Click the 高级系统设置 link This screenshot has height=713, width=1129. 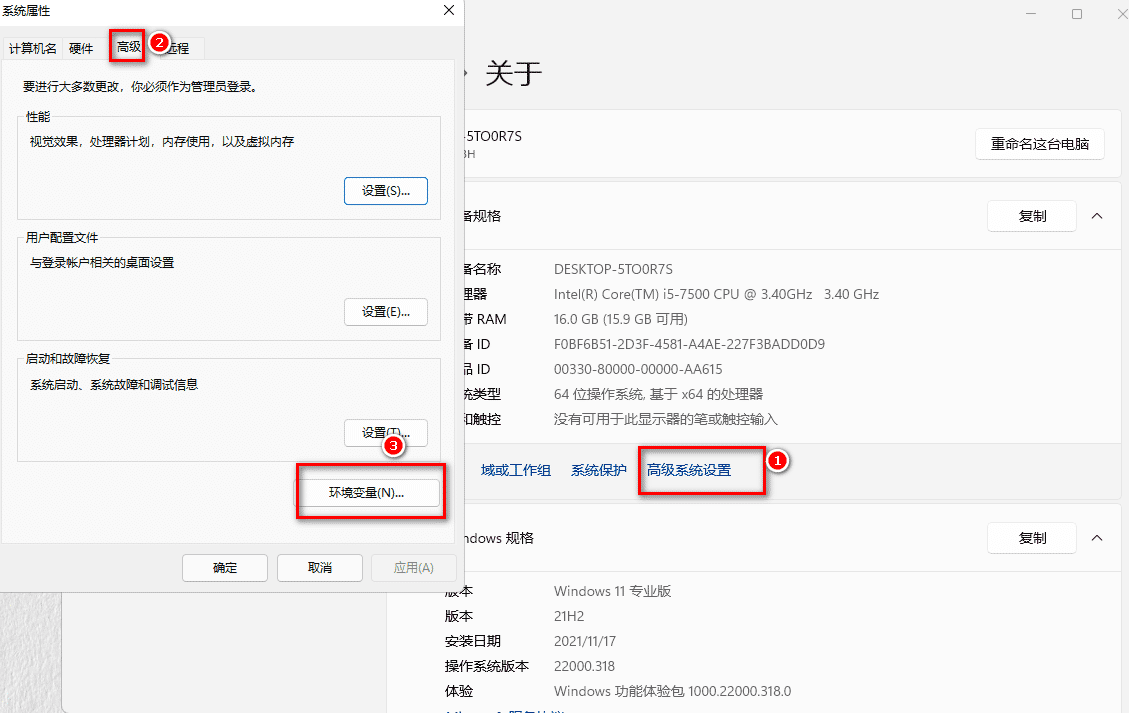click(689, 470)
